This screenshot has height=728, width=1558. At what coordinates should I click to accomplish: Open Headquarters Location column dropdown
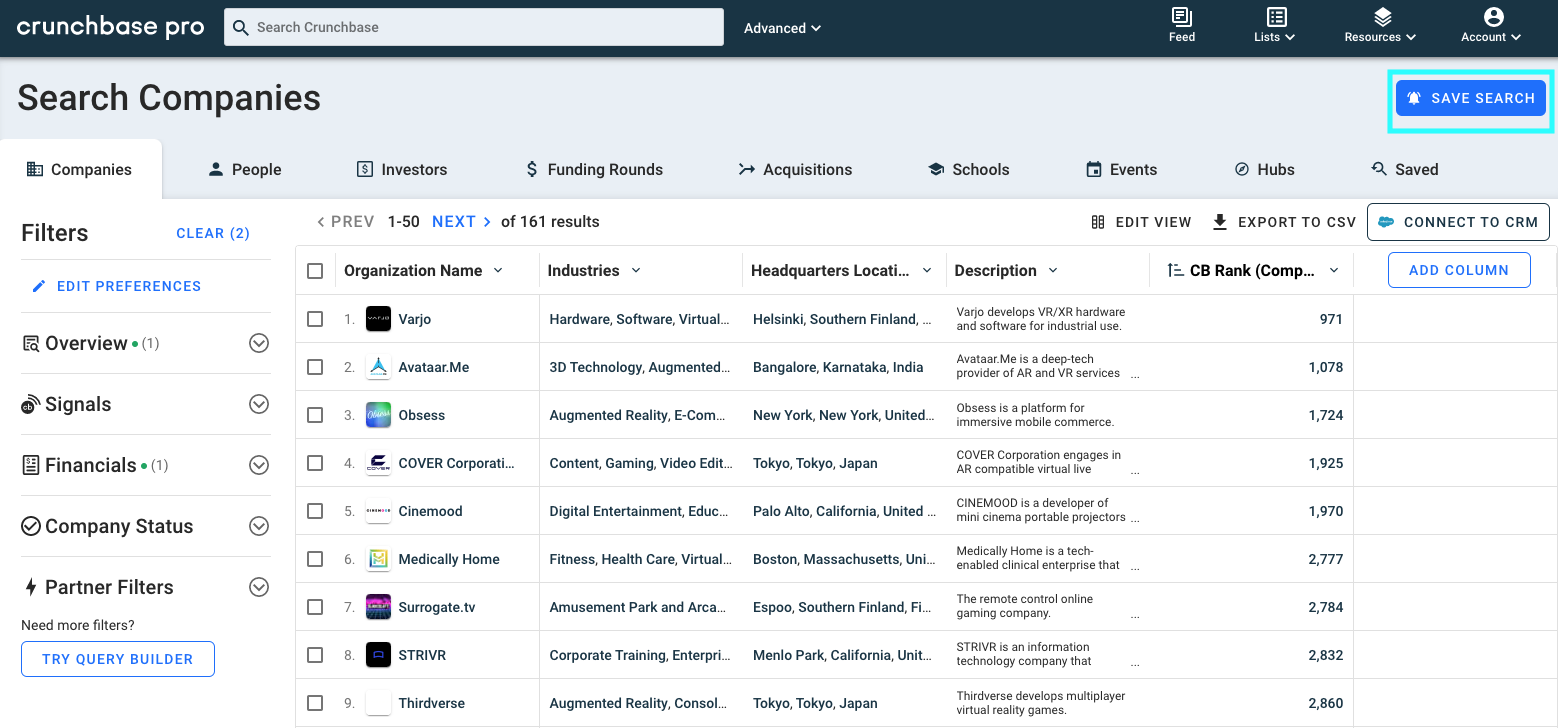click(927, 270)
